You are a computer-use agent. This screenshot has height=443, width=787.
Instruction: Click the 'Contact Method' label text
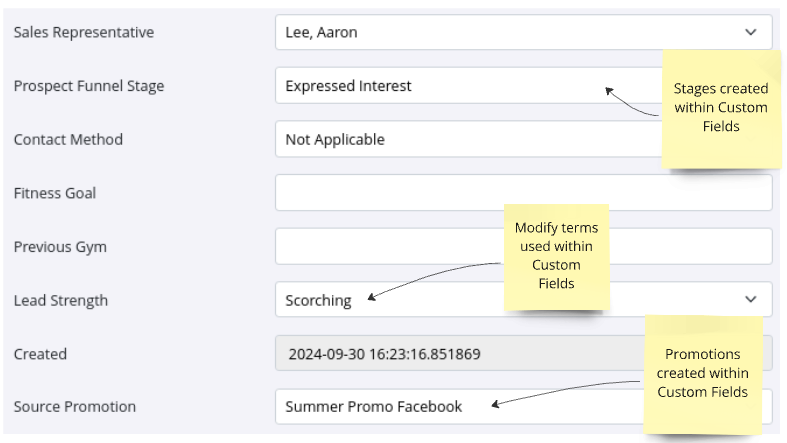click(68, 140)
